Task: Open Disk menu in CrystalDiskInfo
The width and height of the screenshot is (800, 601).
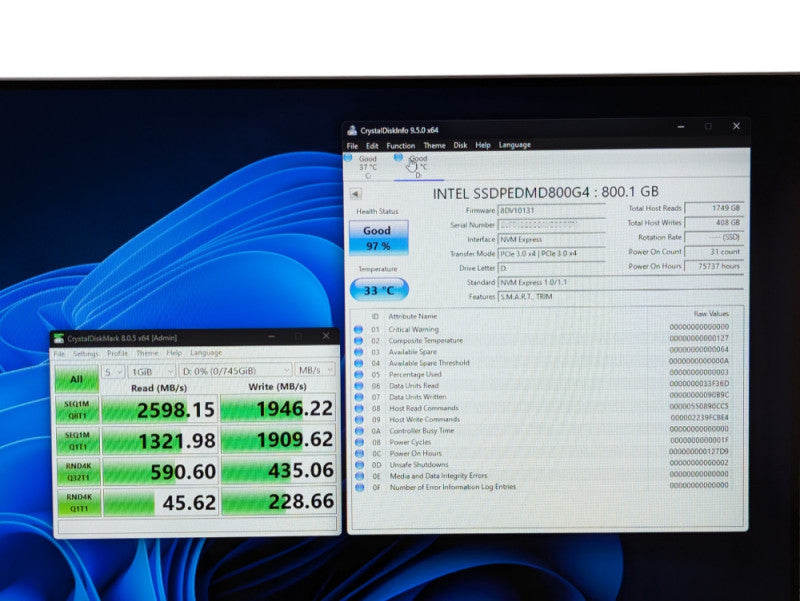Action: coord(460,145)
